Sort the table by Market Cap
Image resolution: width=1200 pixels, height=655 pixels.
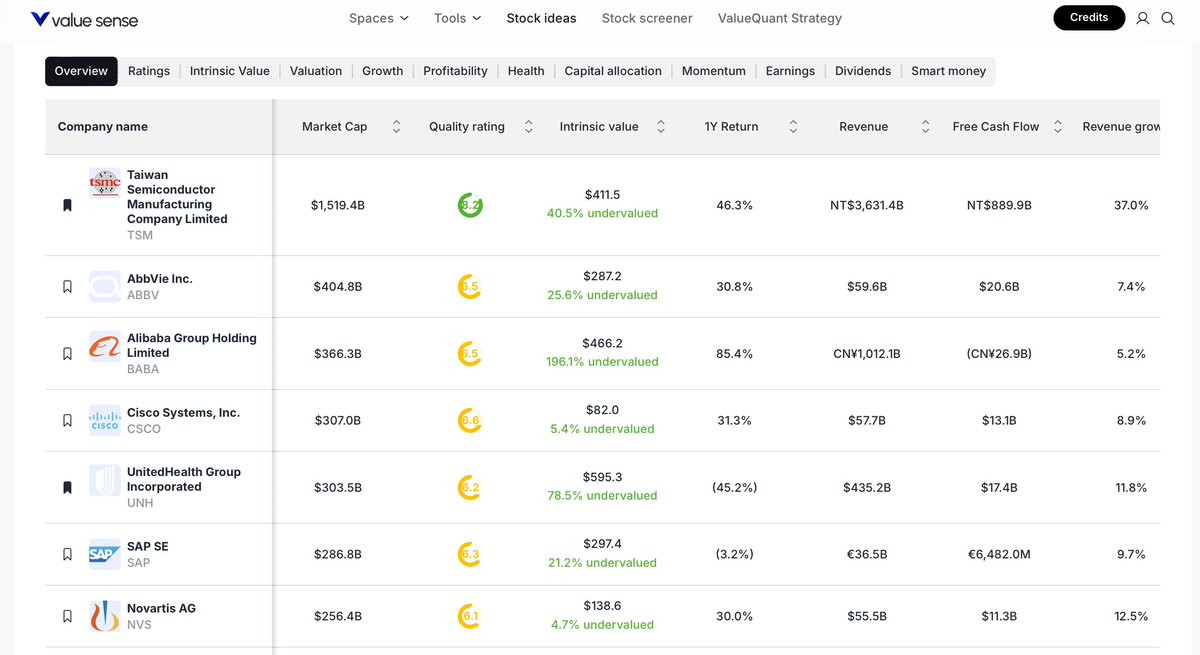[396, 127]
